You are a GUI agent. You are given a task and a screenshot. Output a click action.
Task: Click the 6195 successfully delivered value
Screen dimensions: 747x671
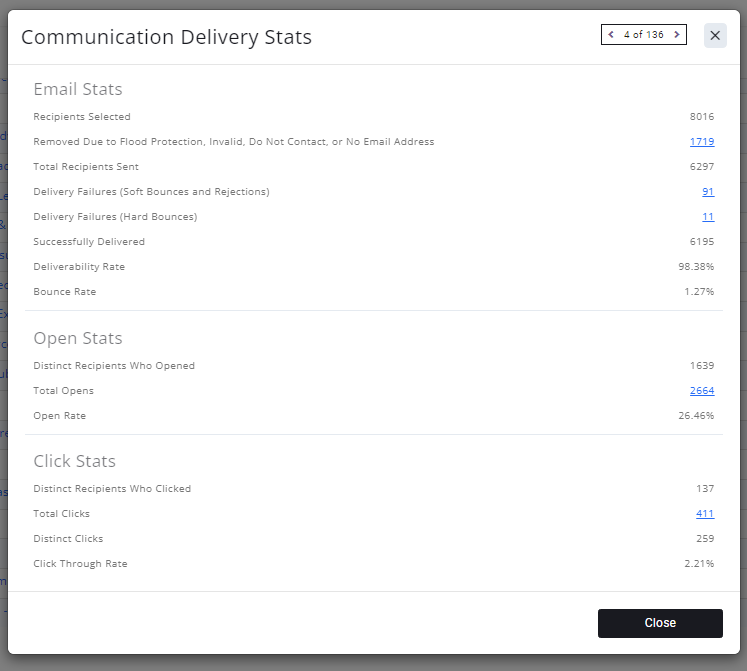(x=702, y=242)
